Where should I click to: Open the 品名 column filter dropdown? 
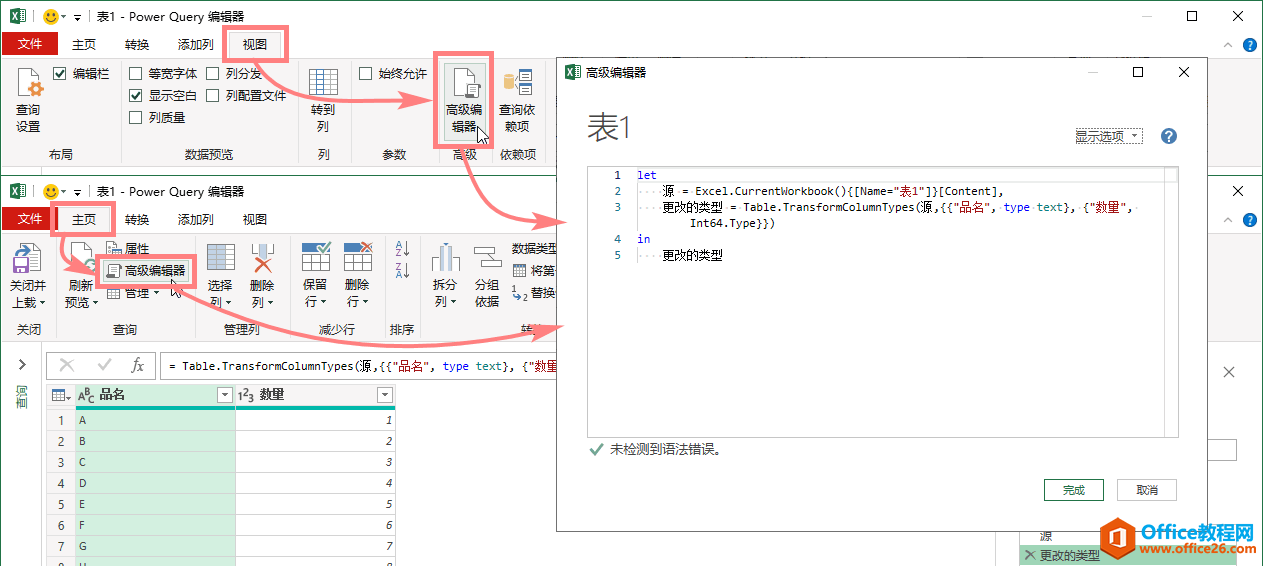tap(225, 395)
